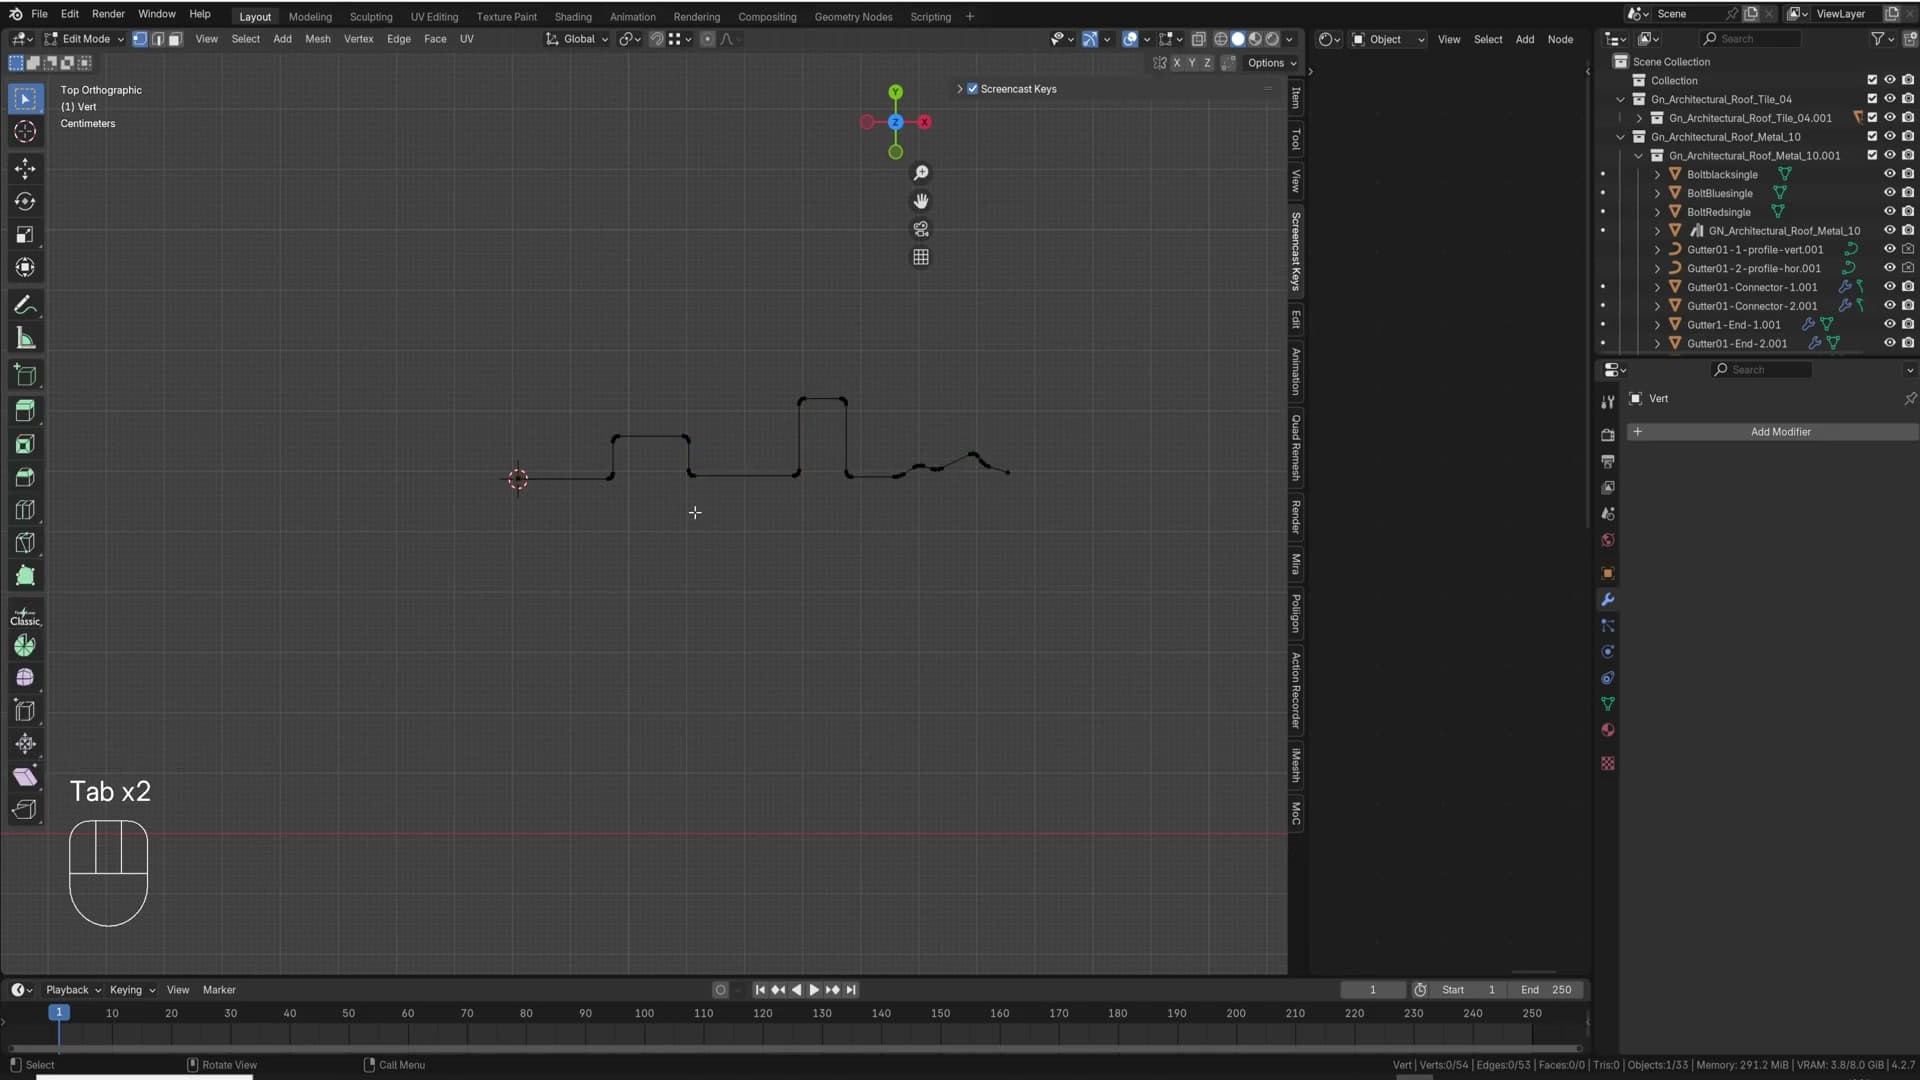The width and height of the screenshot is (1920, 1080).
Task: Open the Keying dropdown
Action: tap(132, 990)
